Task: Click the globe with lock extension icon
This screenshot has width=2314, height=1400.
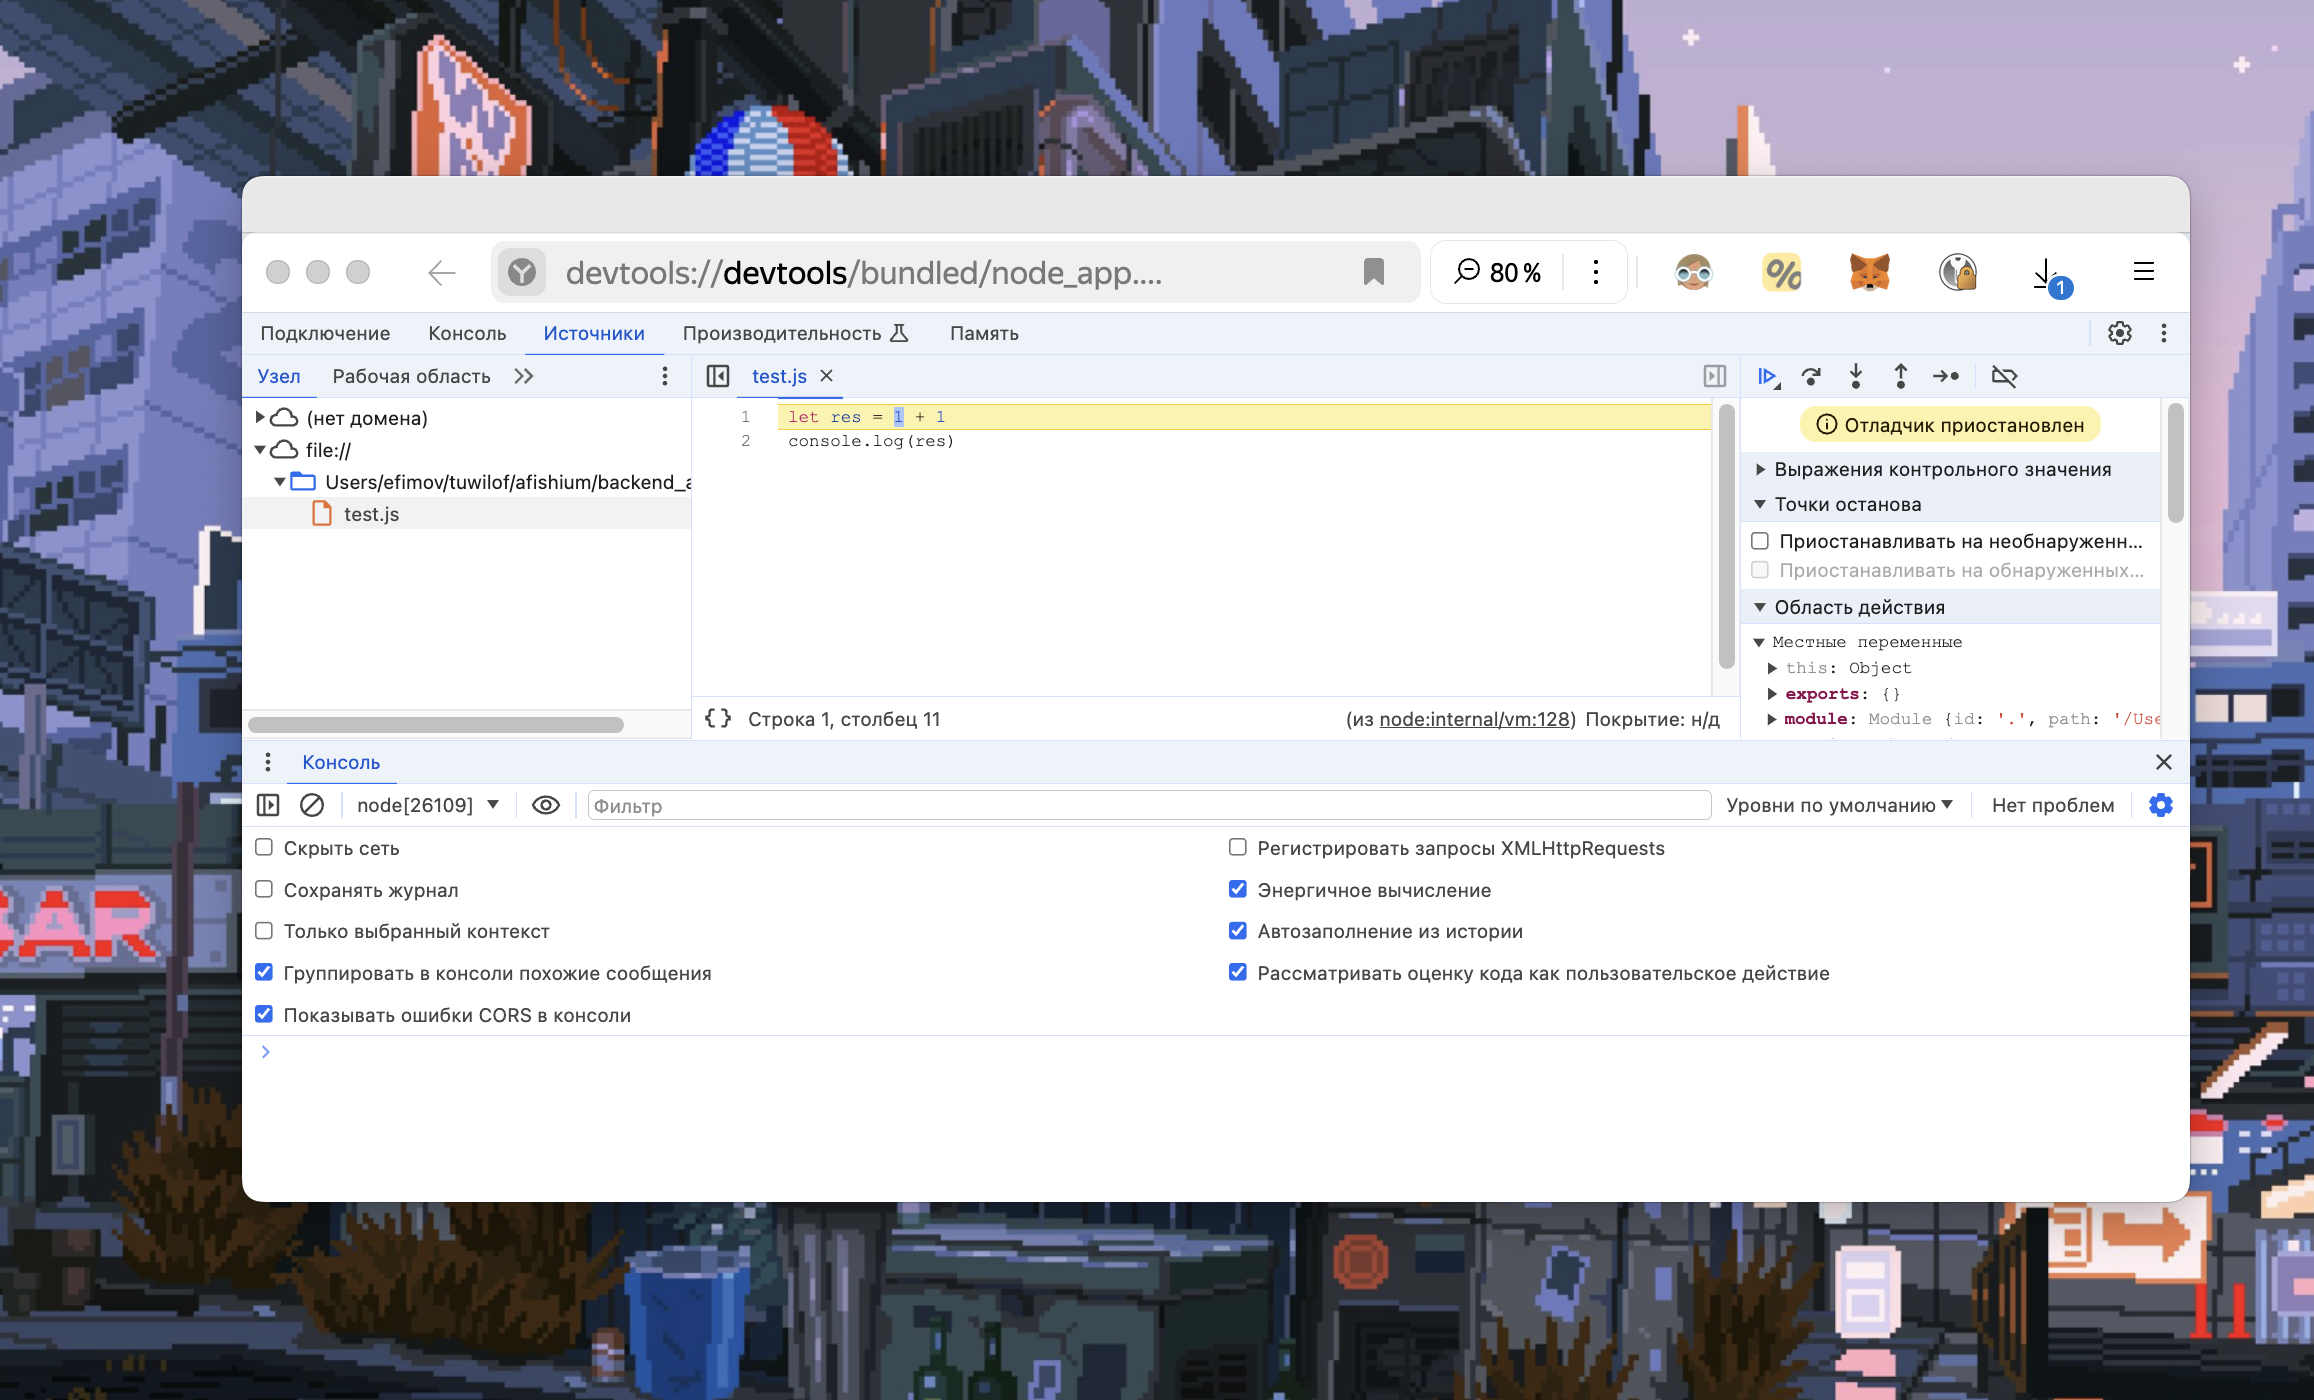Action: coord(1958,272)
